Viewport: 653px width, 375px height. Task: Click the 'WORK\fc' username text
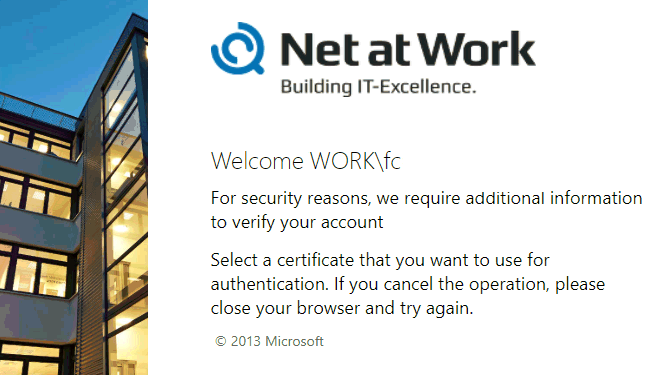[355, 161]
